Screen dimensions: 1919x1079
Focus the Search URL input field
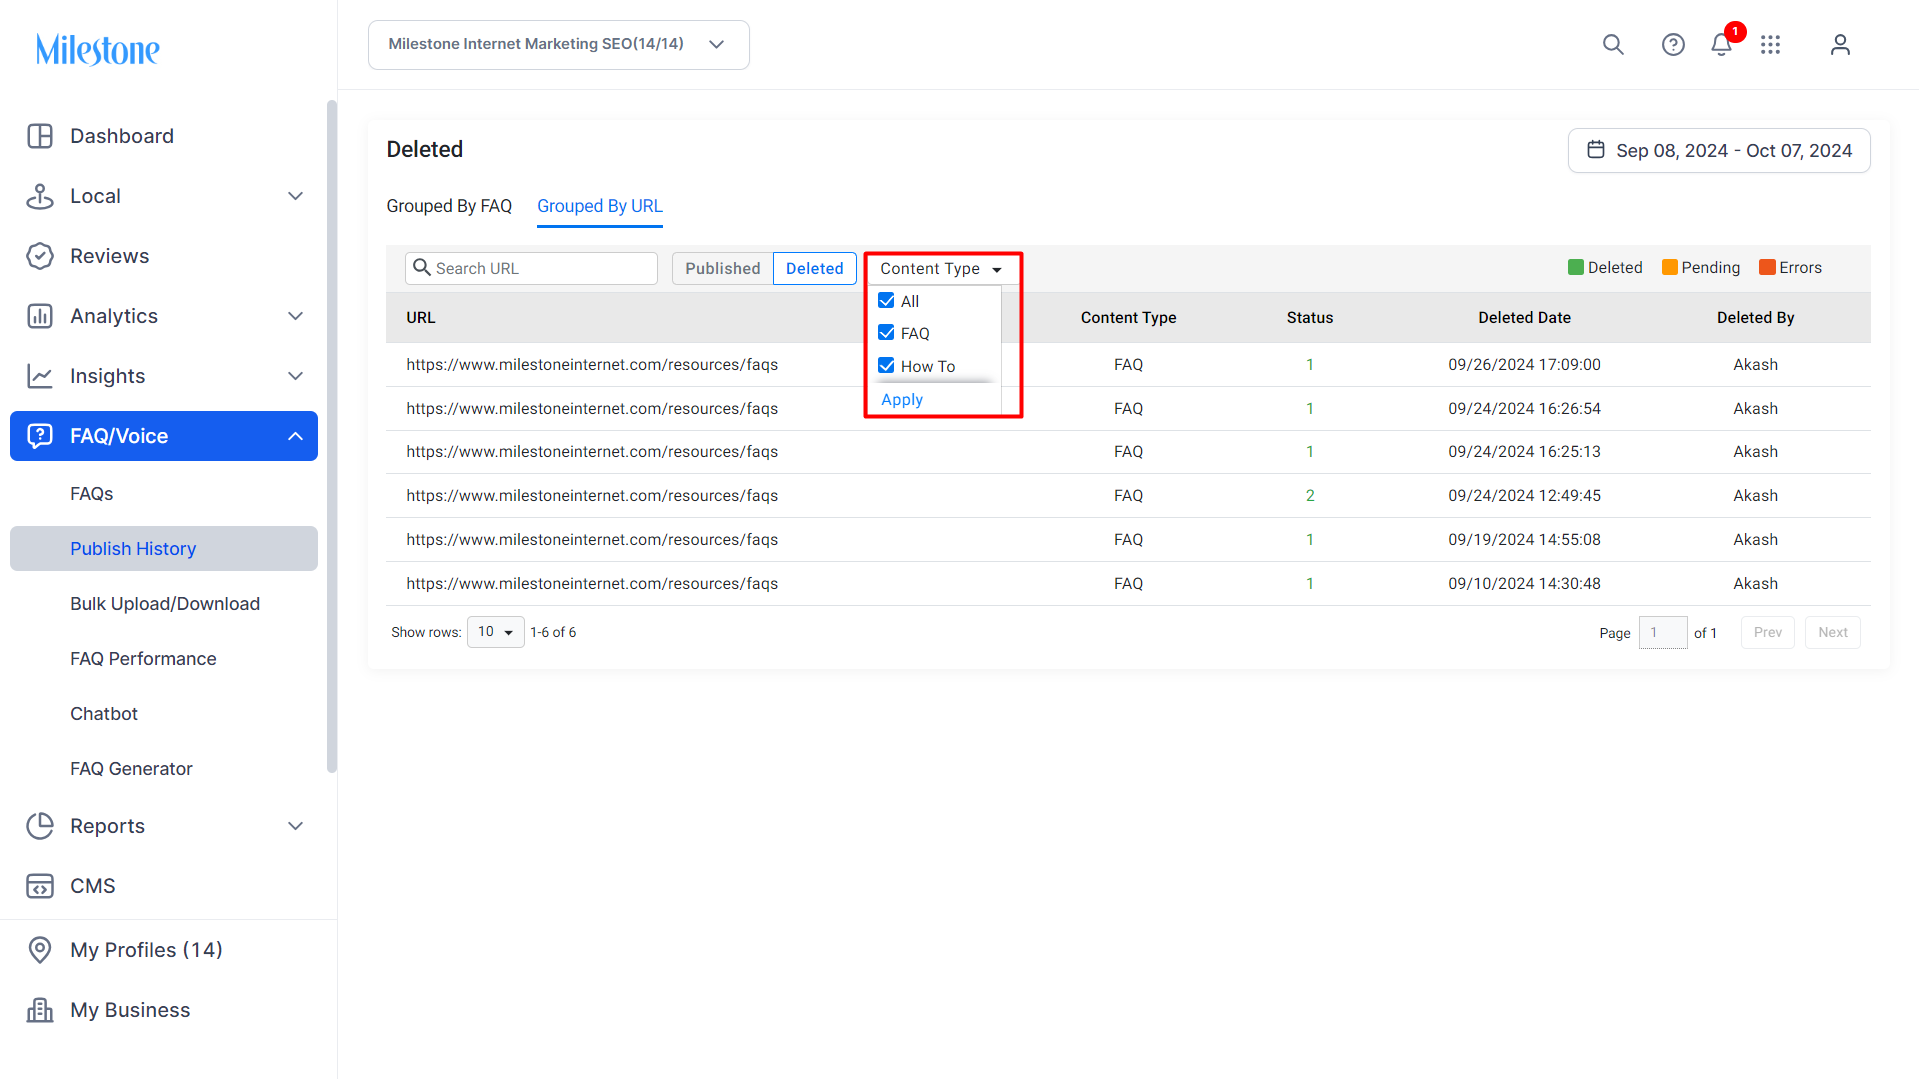pyautogui.click(x=531, y=268)
